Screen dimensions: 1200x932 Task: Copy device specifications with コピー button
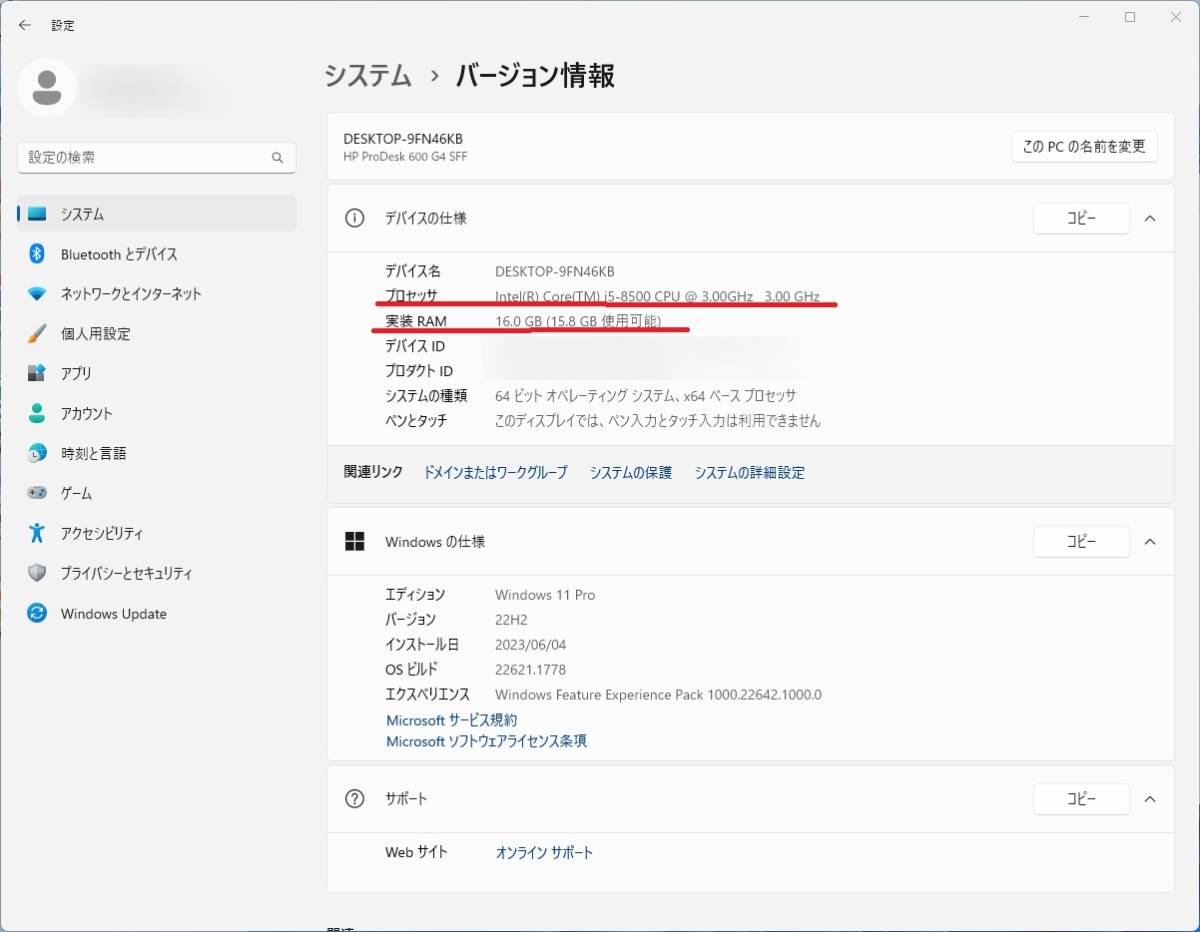(1081, 218)
